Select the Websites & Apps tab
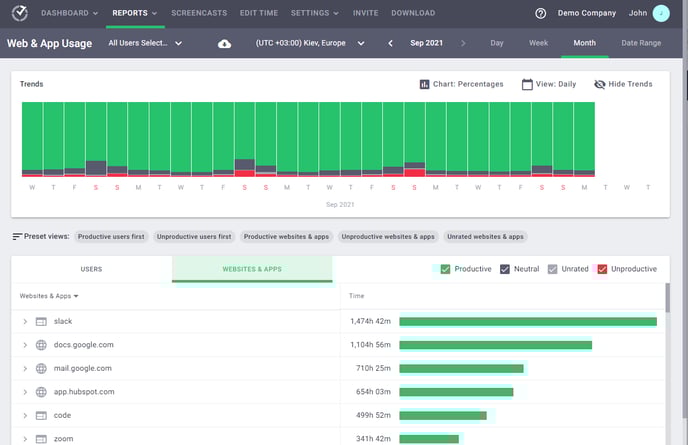This screenshot has width=688, height=445. (252, 269)
